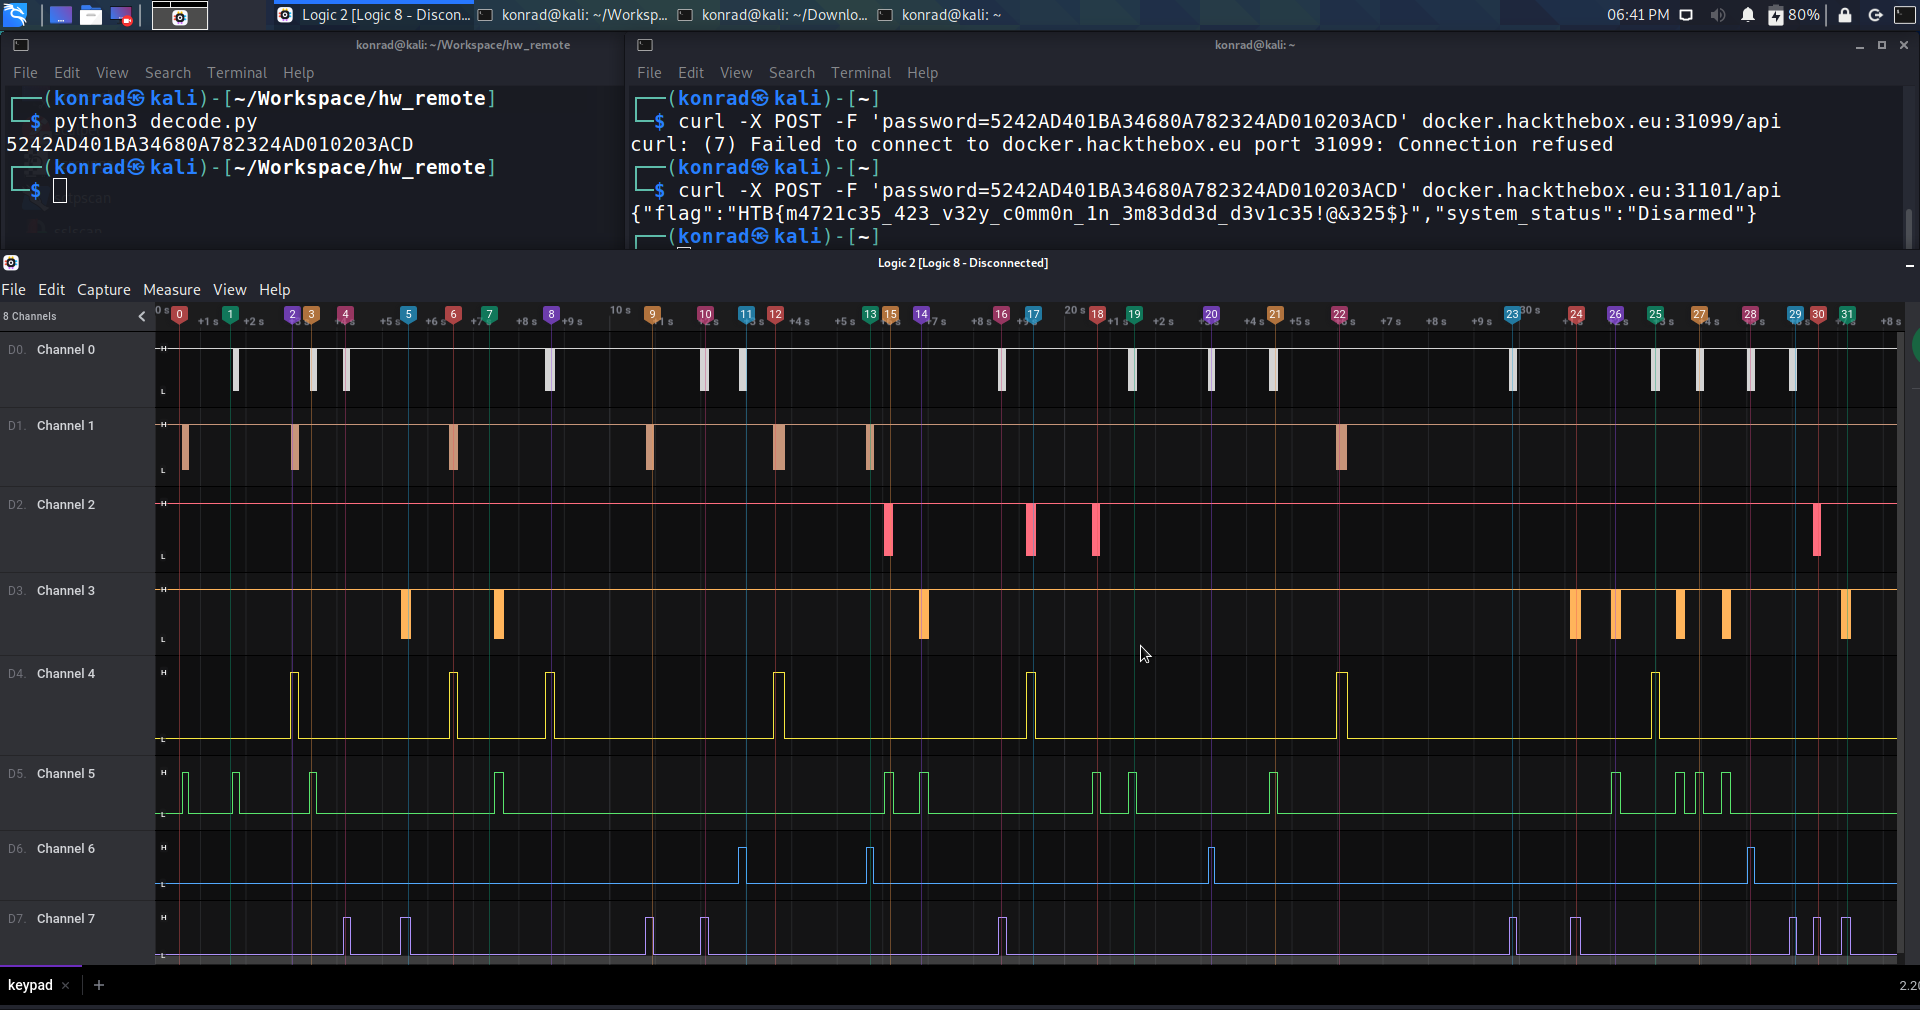Viewport: 1920px width, 1010px height.
Task: Click the log out icon in top panel
Action: (x=1875, y=15)
